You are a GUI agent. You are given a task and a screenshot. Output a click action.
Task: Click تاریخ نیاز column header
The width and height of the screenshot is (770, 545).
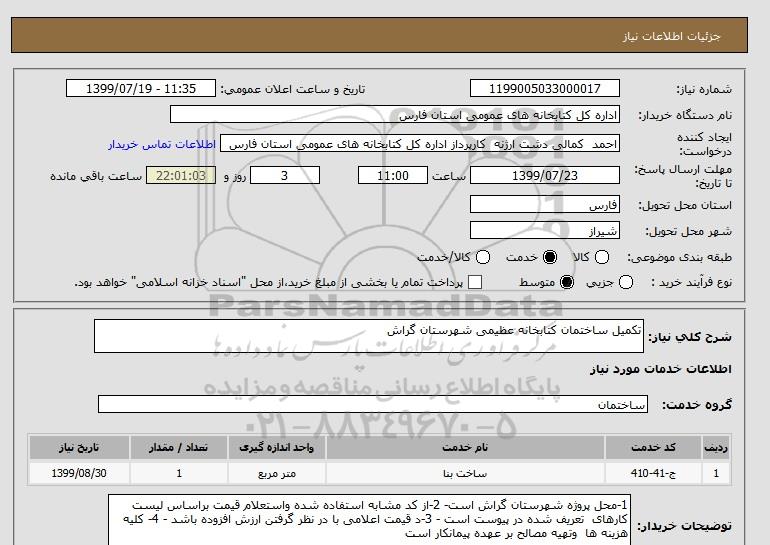[79, 447]
